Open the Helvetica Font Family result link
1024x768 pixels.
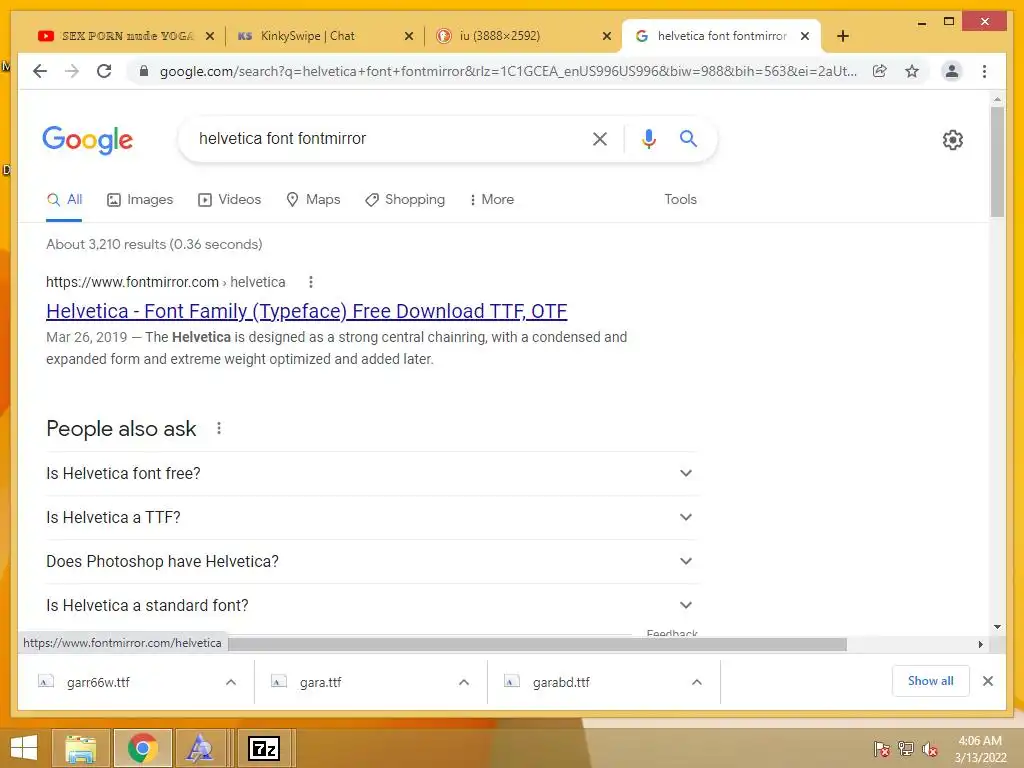[x=306, y=312]
